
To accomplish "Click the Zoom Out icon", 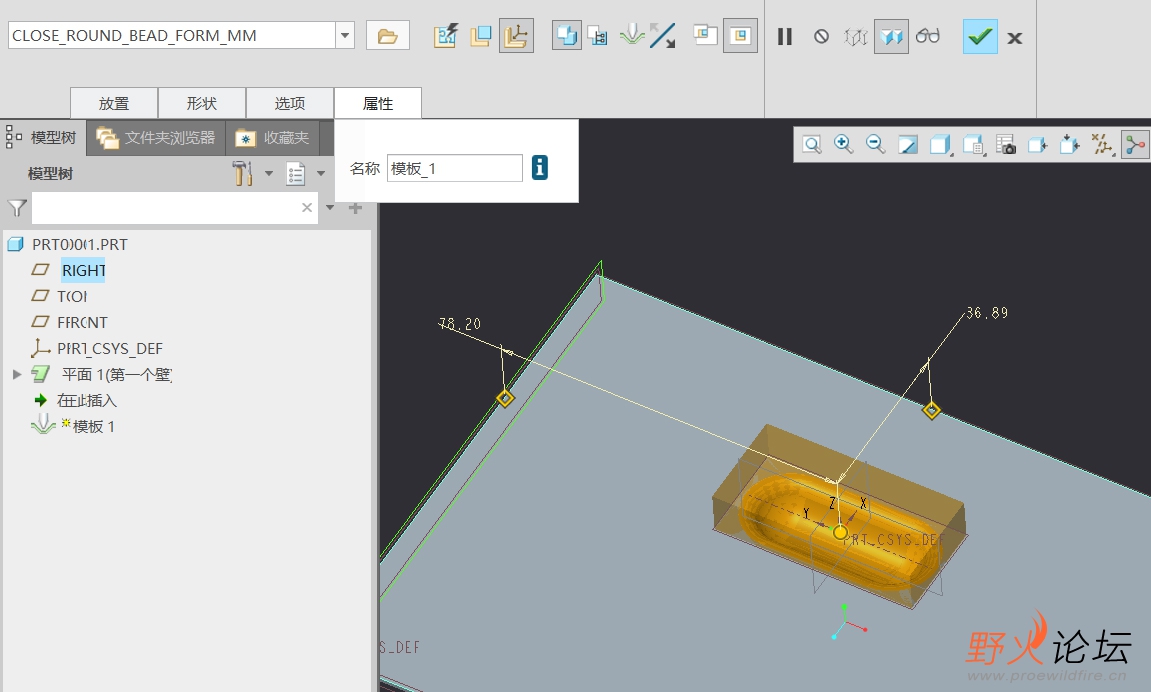I will point(876,145).
